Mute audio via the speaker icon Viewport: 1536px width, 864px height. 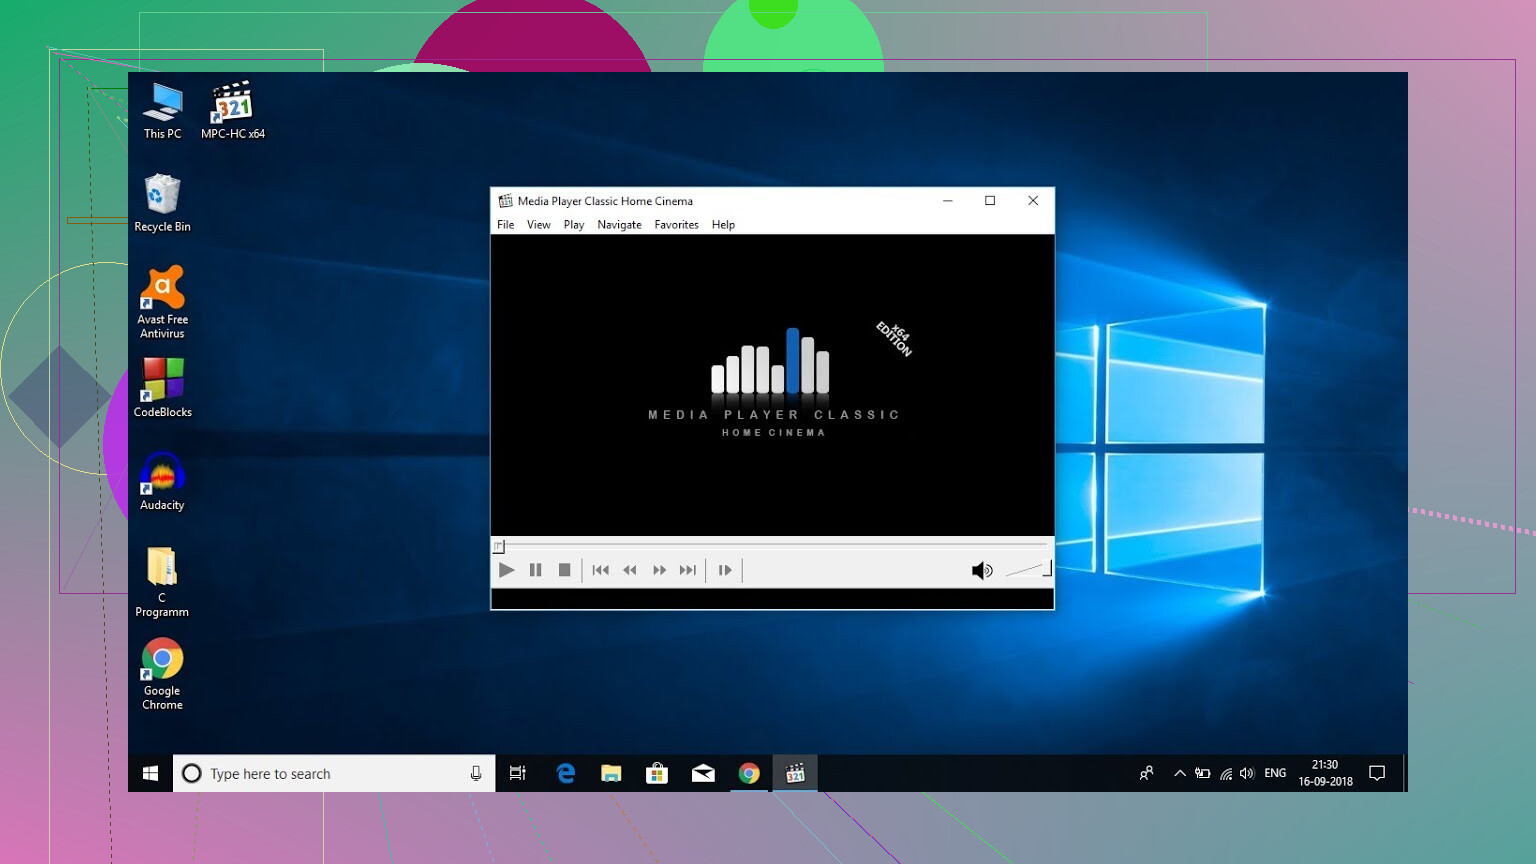(981, 570)
